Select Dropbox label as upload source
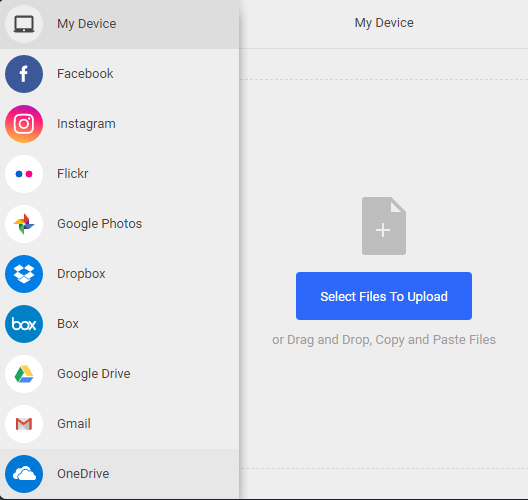The width and height of the screenshot is (528, 500). 81,274
